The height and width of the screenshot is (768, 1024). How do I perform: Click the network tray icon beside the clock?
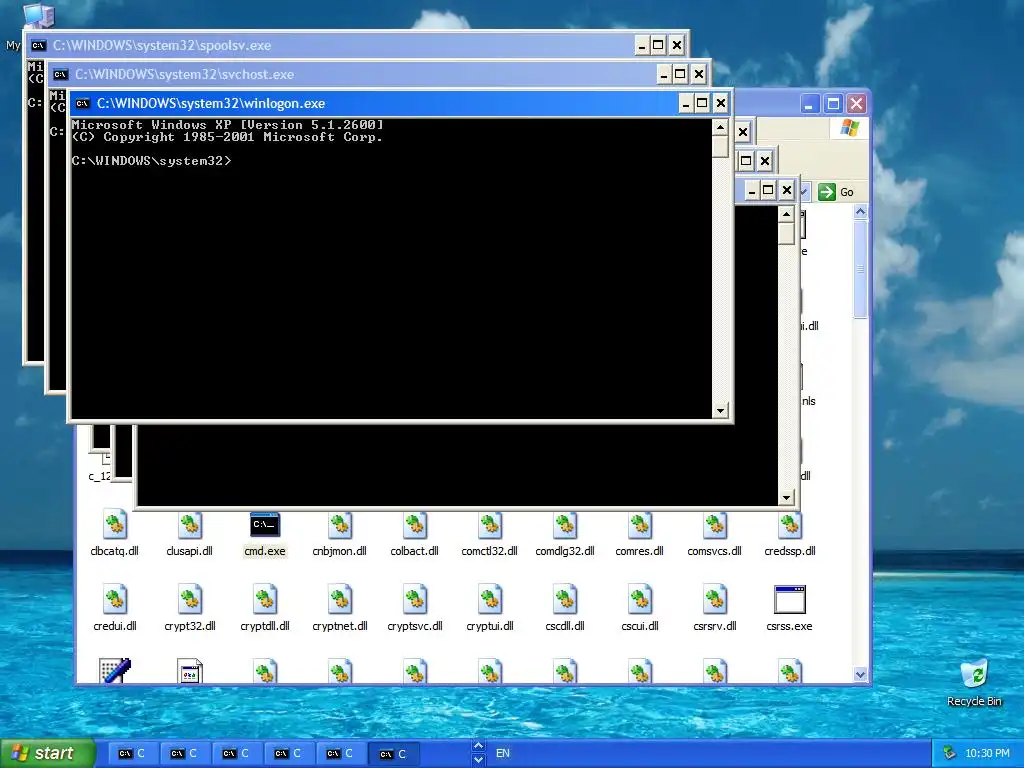pyautogui.click(x=950, y=753)
